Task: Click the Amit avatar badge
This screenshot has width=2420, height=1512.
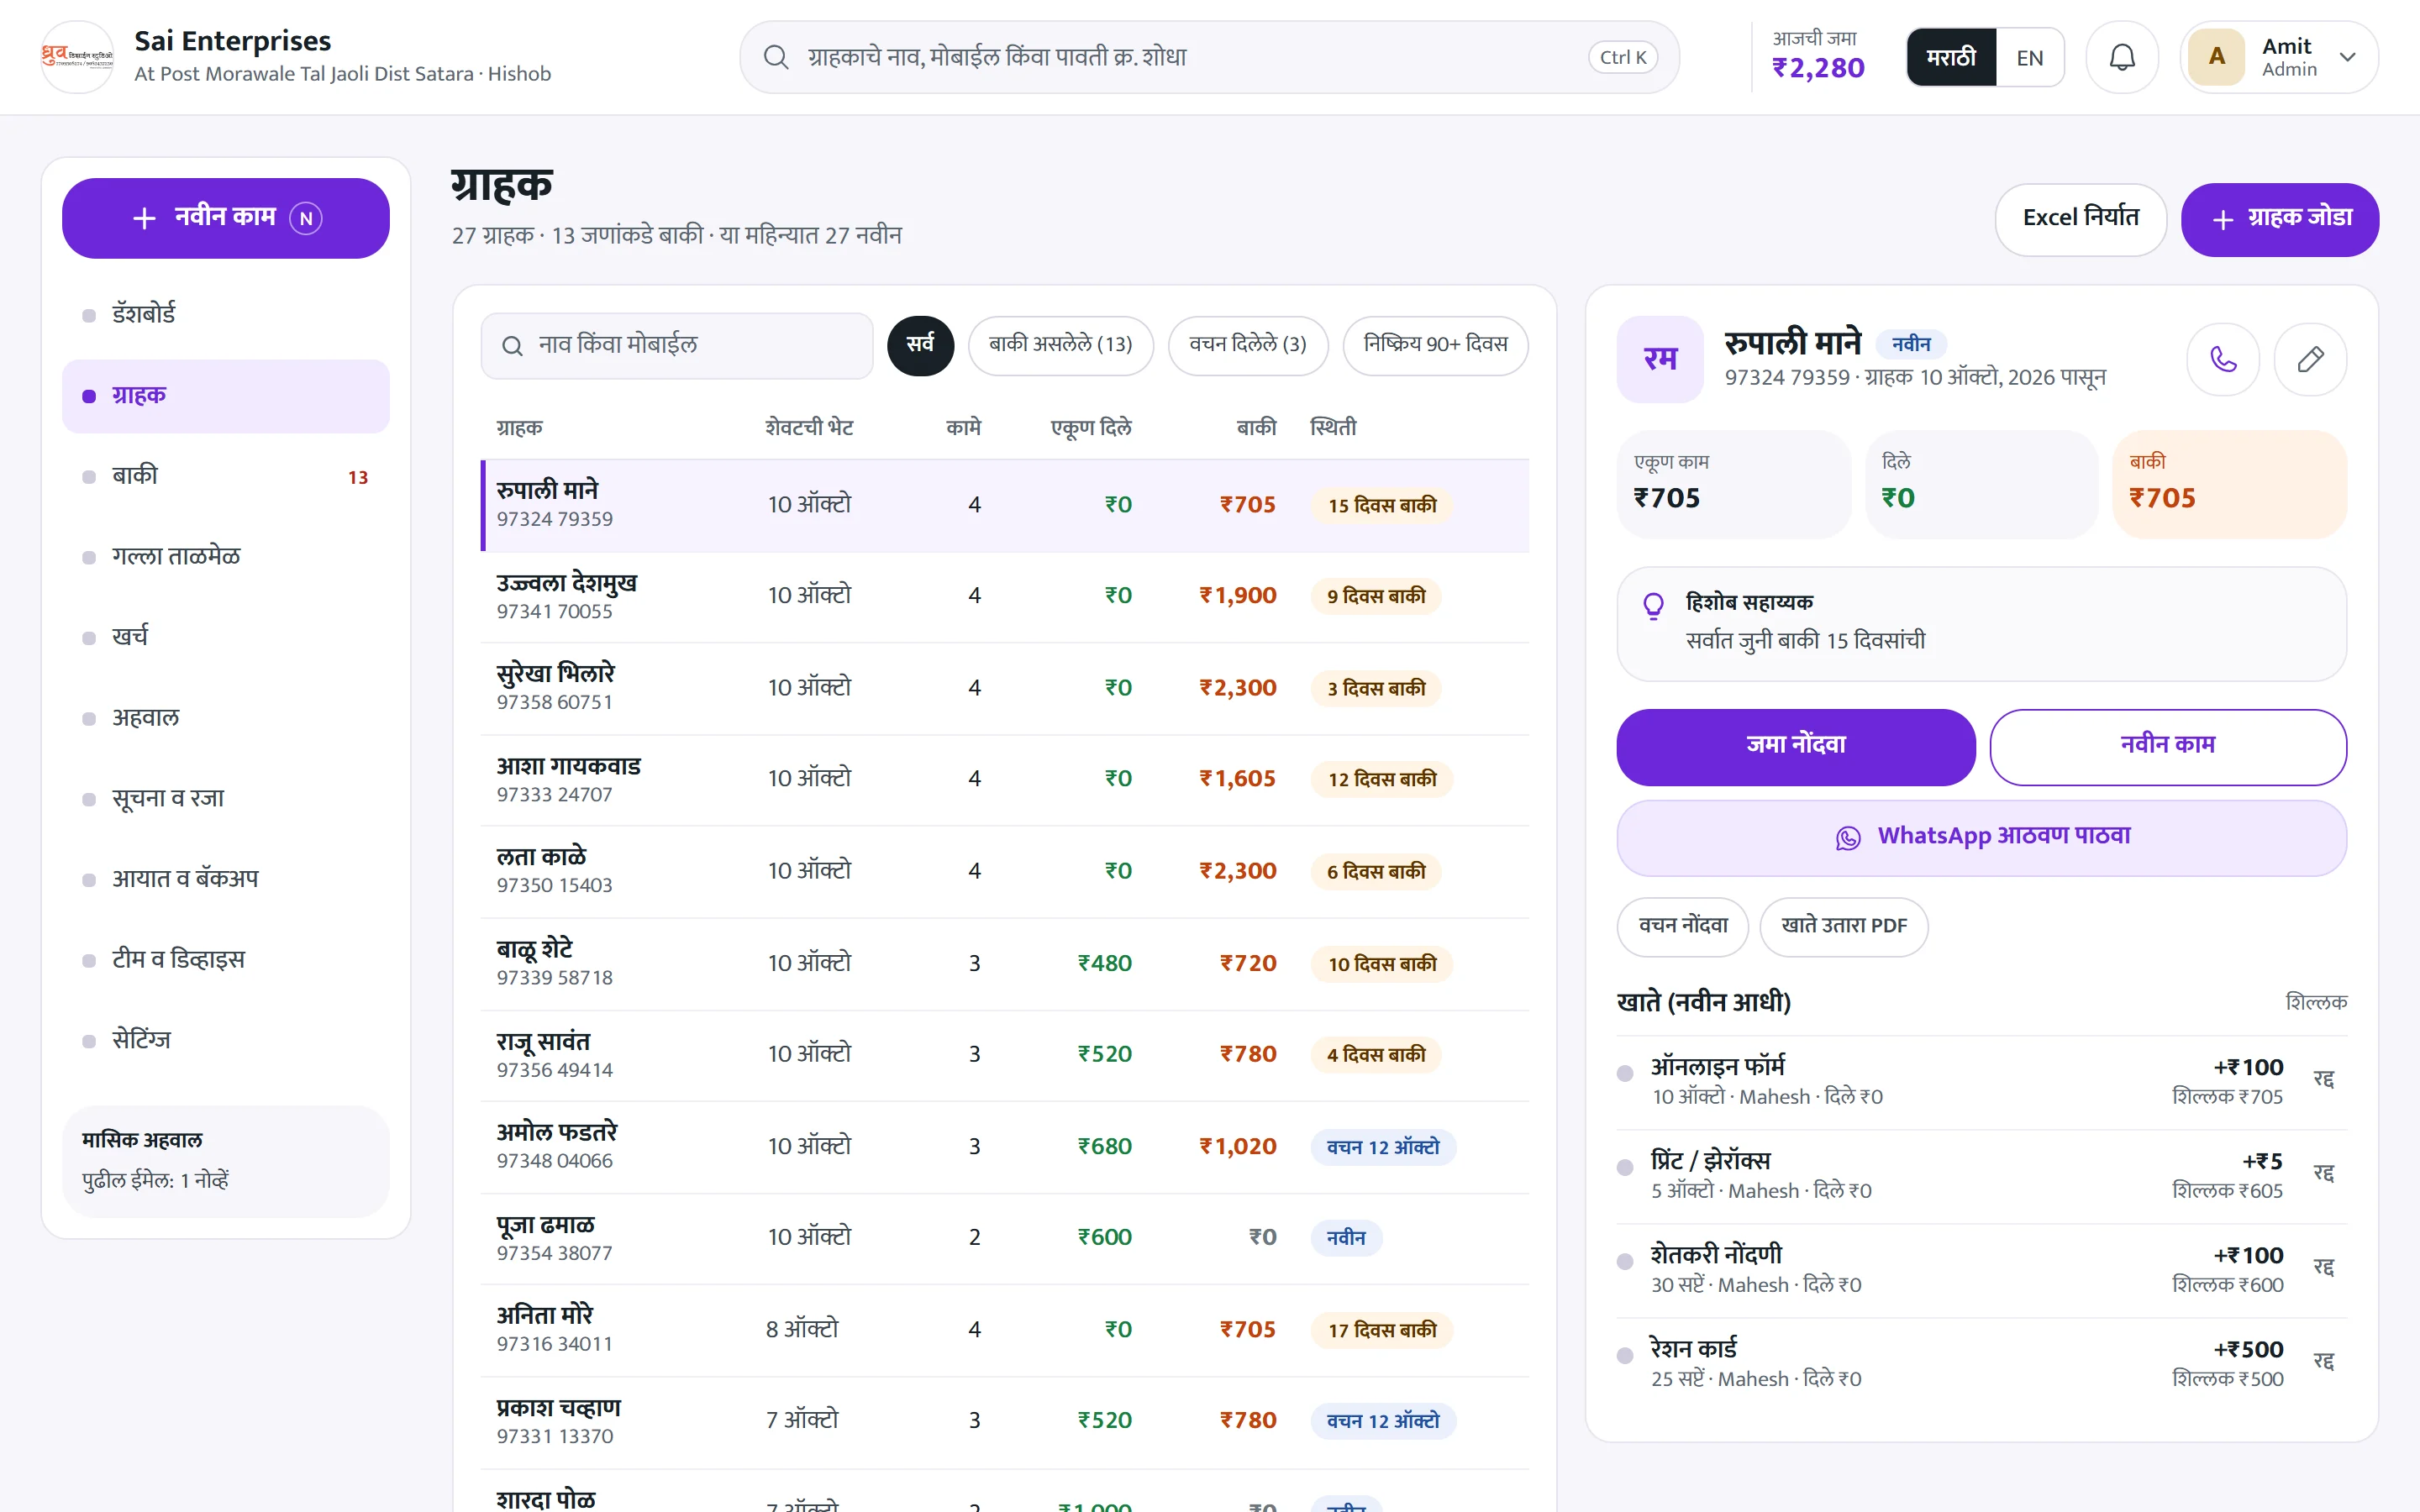Action: (x=2216, y=57)
